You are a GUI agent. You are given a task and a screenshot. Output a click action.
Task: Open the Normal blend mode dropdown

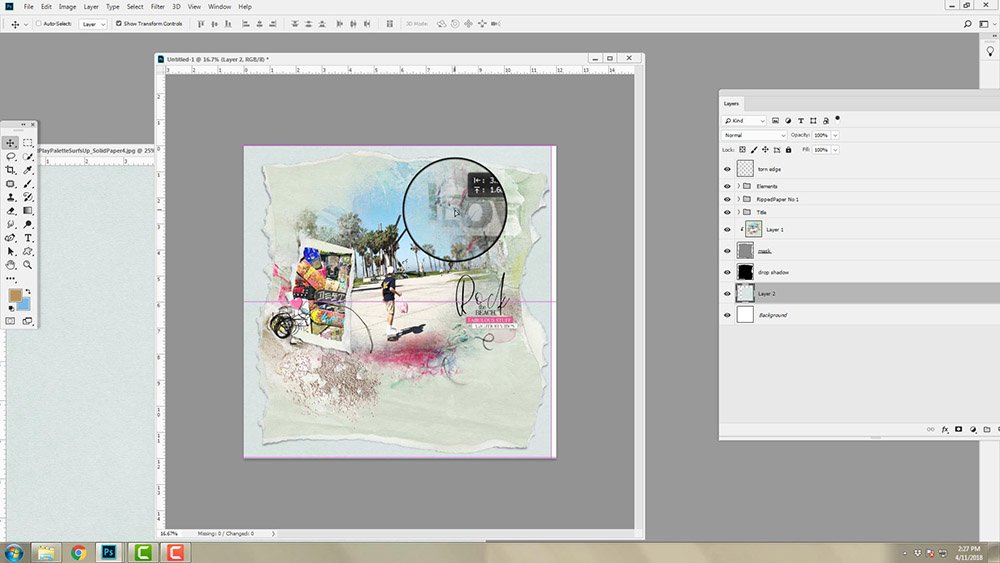[754, 135]
